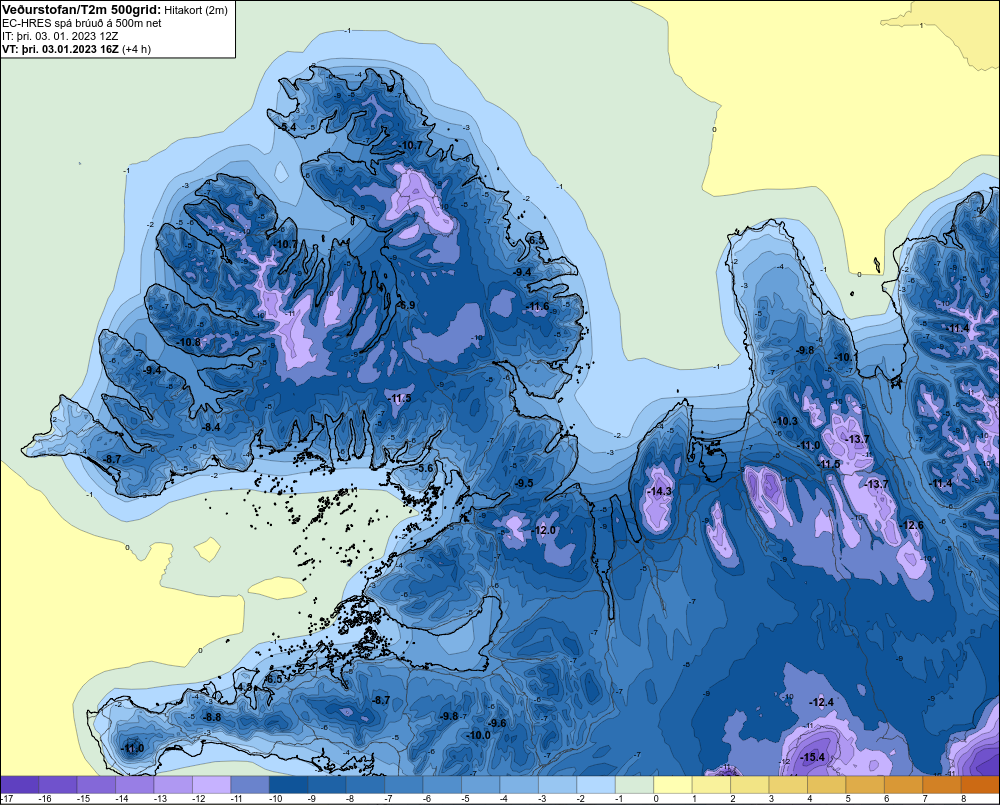Click the map title 'Veðurstofan/T2m 500grid'
The image size is (1000, 805).
point(82,10)
